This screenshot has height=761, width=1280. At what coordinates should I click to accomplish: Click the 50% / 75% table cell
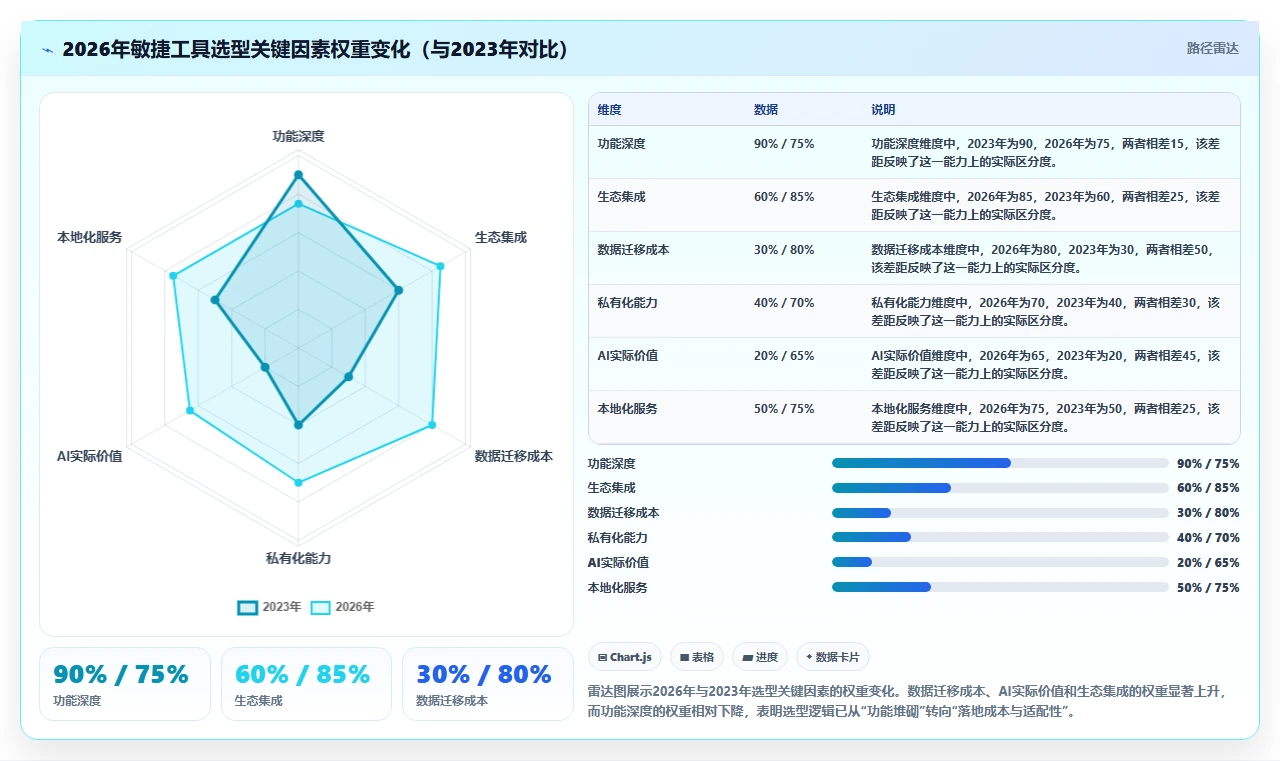click(x=784, y=409)
